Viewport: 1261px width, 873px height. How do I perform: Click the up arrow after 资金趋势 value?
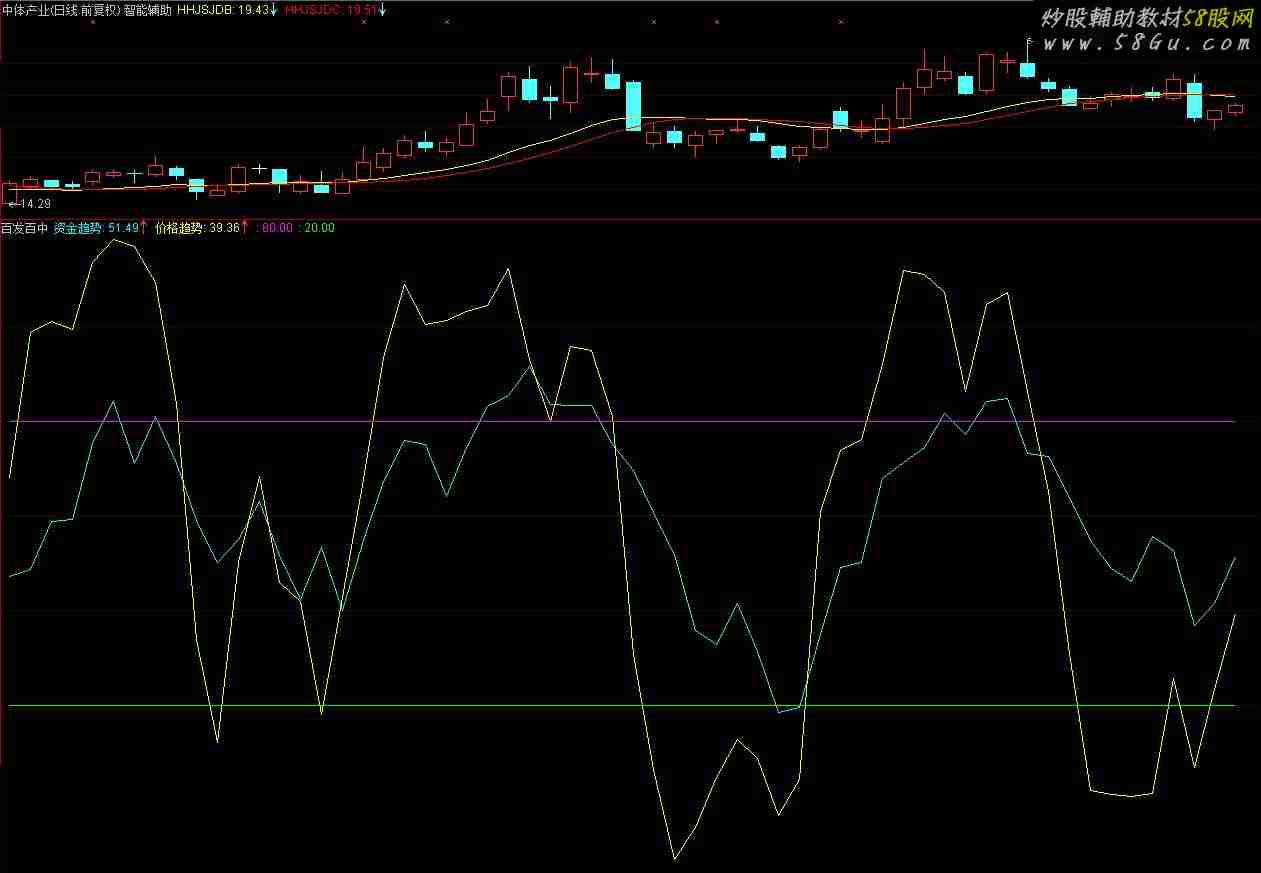coord(143,228)
